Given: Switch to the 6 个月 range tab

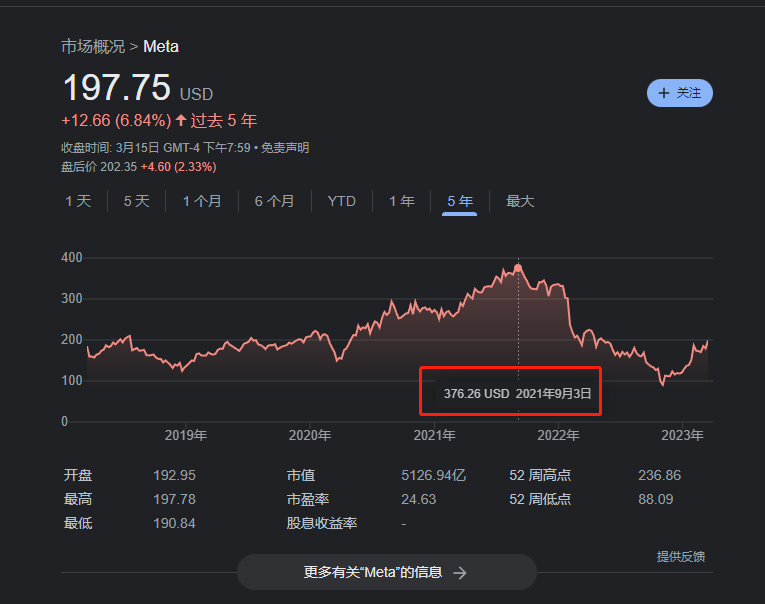Looking at the screenshot, I should [x=275, y=201].
